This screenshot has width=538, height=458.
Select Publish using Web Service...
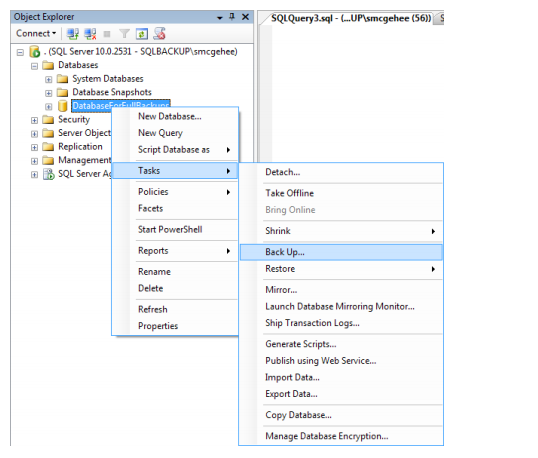click(x=341, y=361)
